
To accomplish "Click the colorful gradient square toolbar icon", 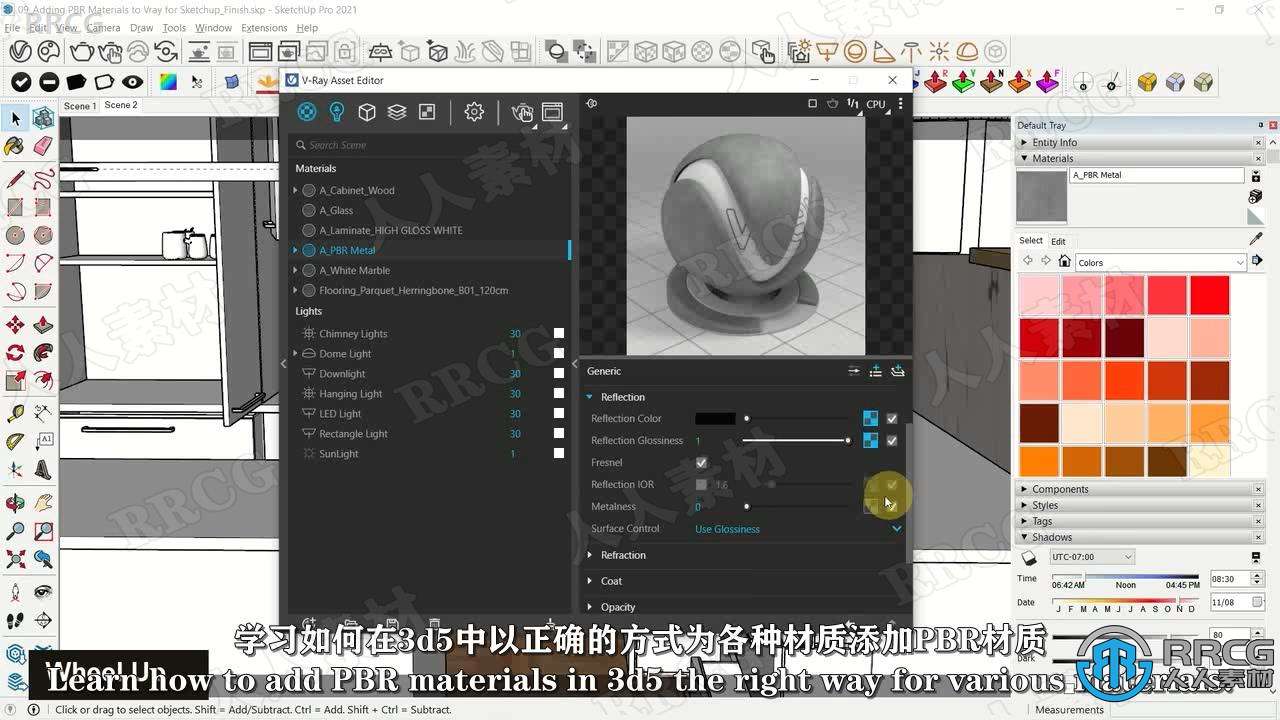I will point(168,82).
